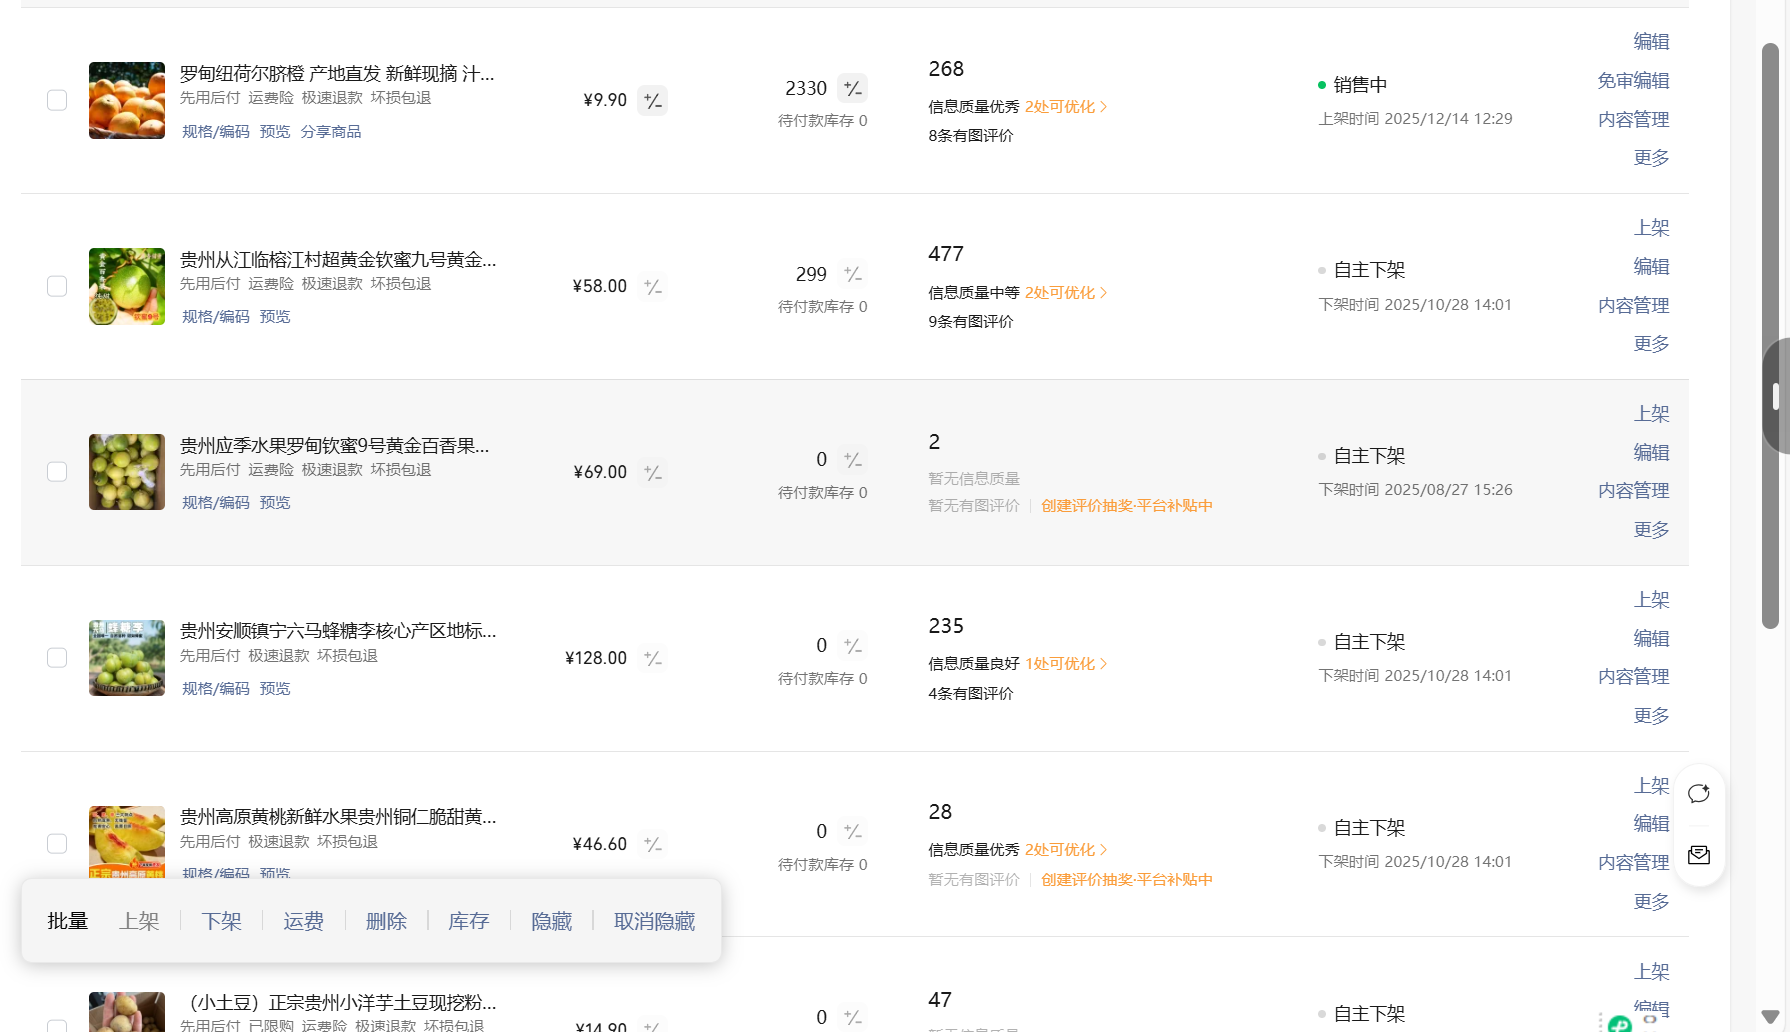1790x1032 pixels.
Task: Check the box for 六马蜂糖李 product
Action: (57, 658)
